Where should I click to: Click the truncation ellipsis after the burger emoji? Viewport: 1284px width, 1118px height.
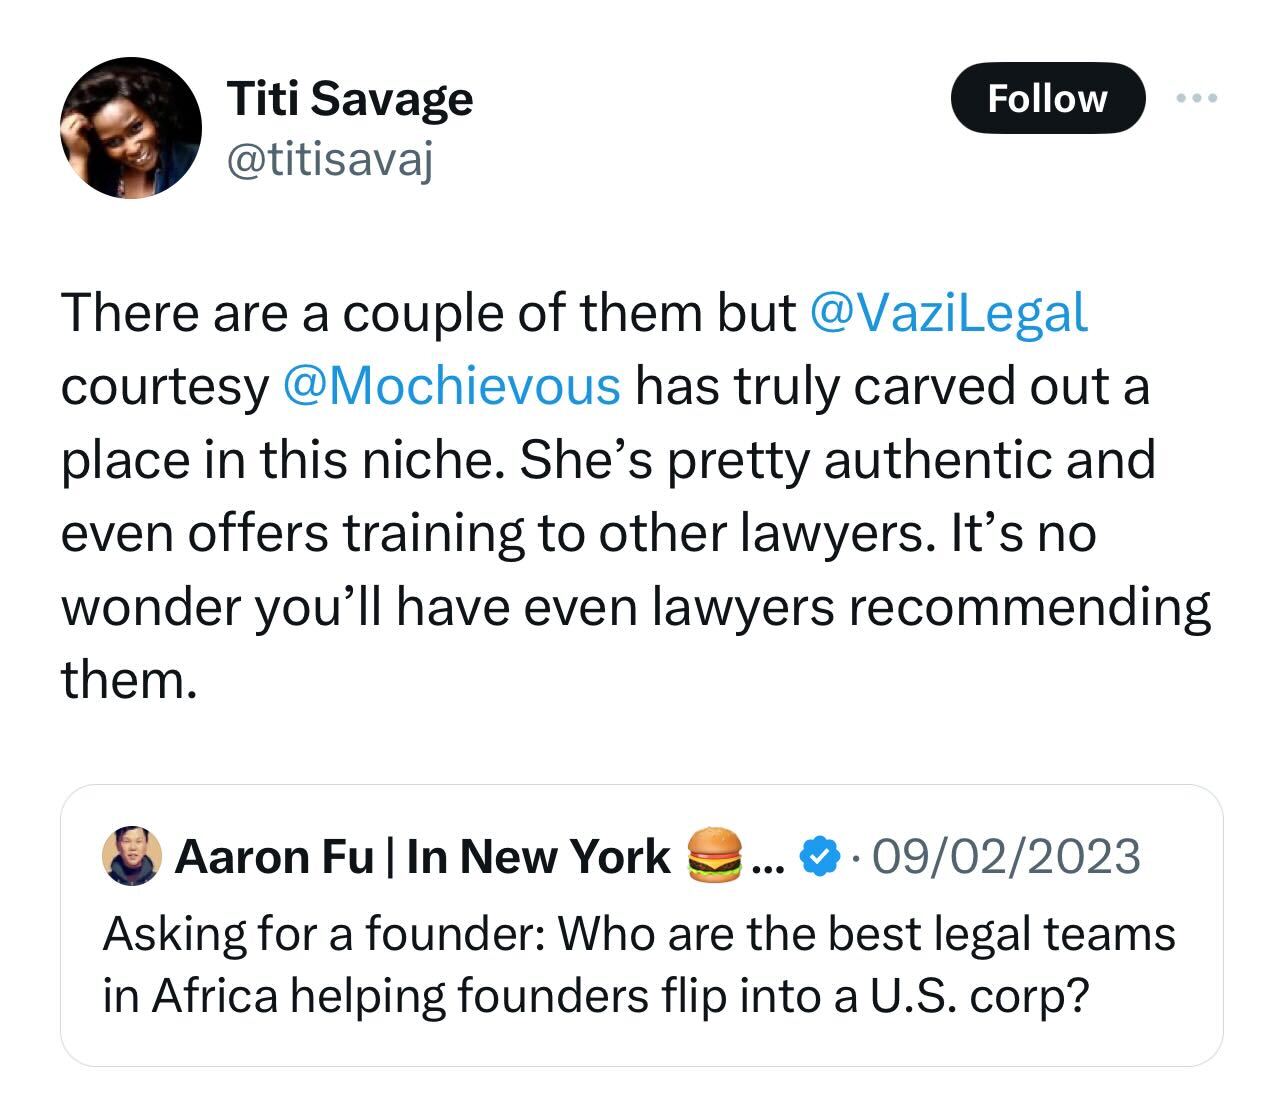tap(768, 858)
